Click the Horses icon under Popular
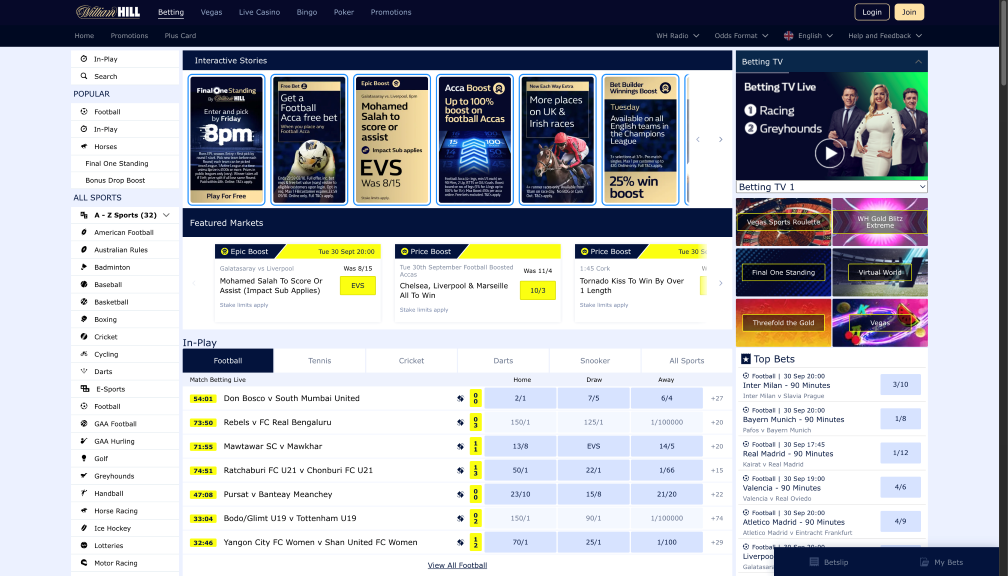1008x576 pixels. click(x=84, y=147)
